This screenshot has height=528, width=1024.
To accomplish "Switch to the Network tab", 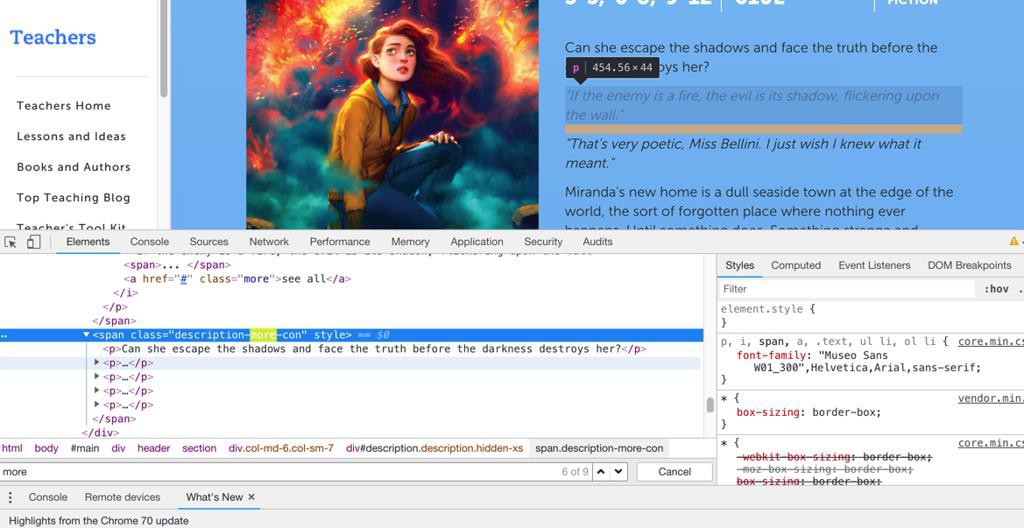I will [268, 242].
